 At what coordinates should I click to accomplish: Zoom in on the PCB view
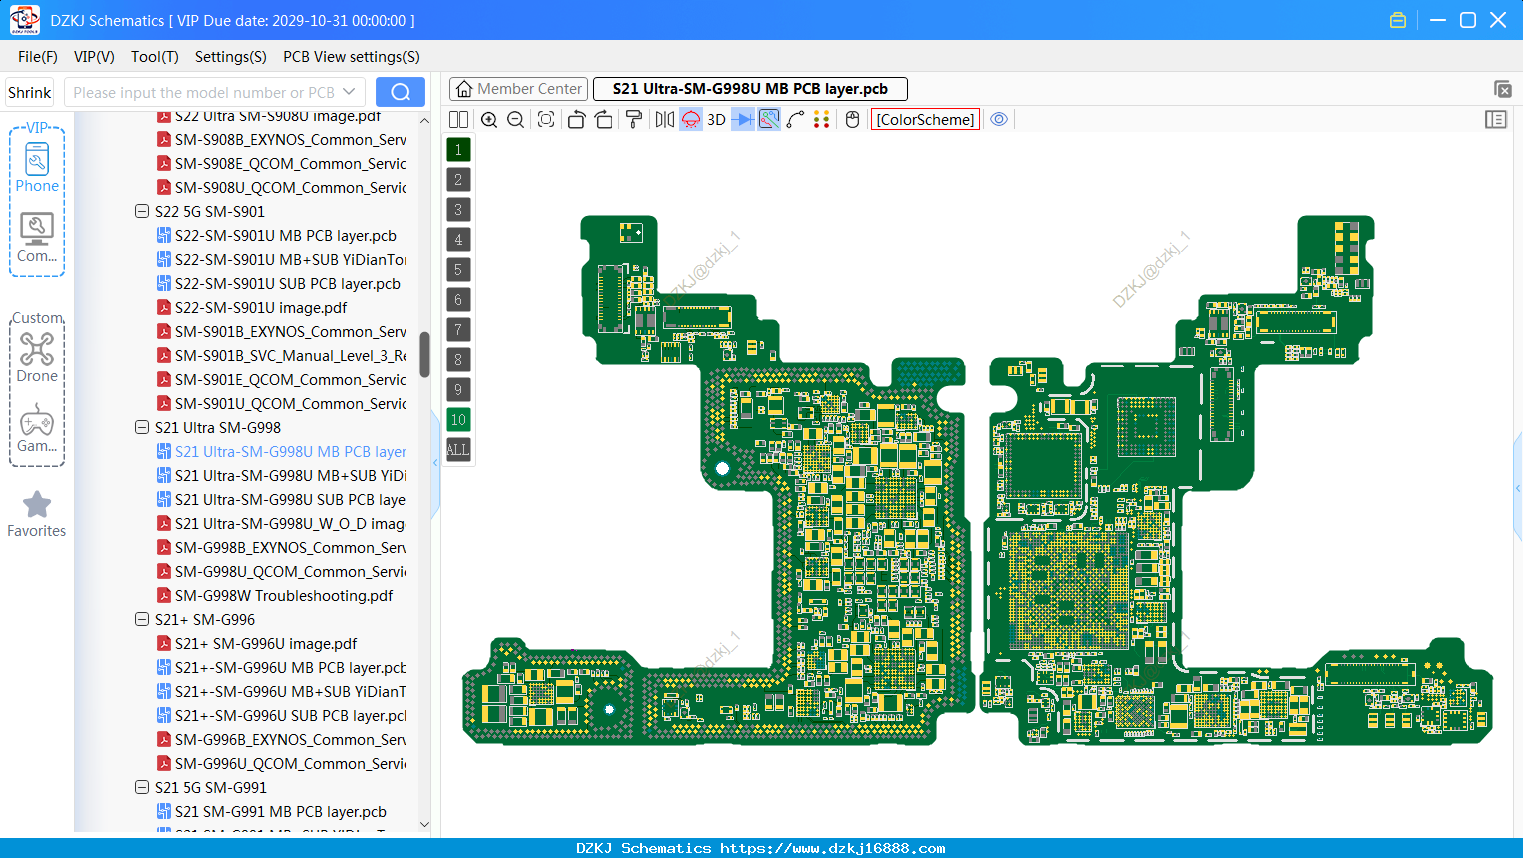coord(489,119)
